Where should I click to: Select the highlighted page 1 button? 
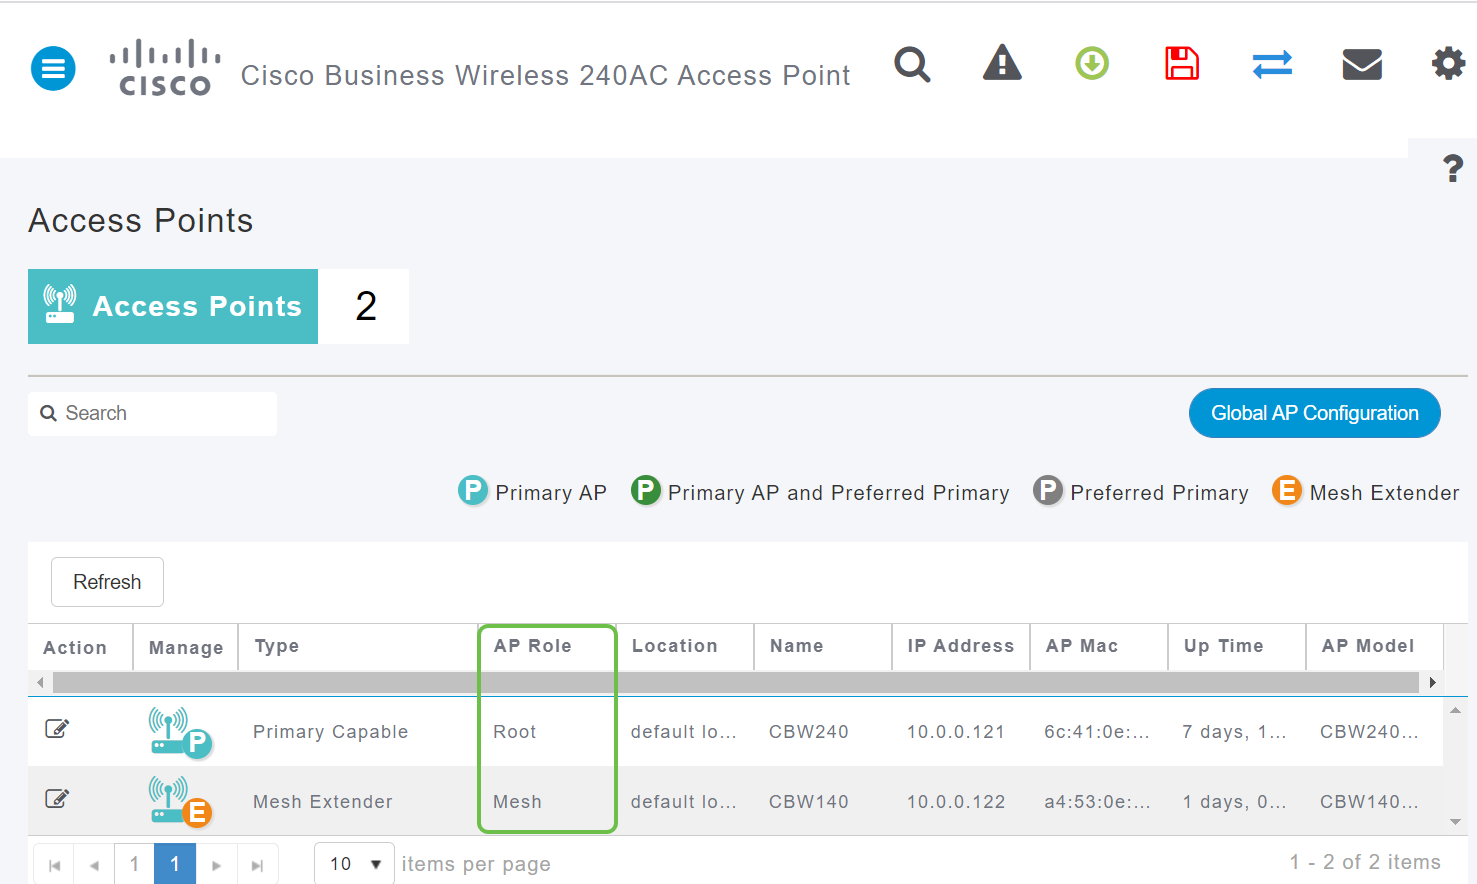pyautogui.click(x=175, y=864)
